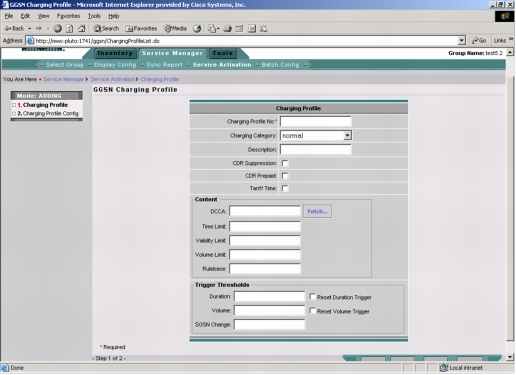This screenshot has width=516, height=375.
Task: Click the Print icon in toolbar
Action: (x=228, y=29)
